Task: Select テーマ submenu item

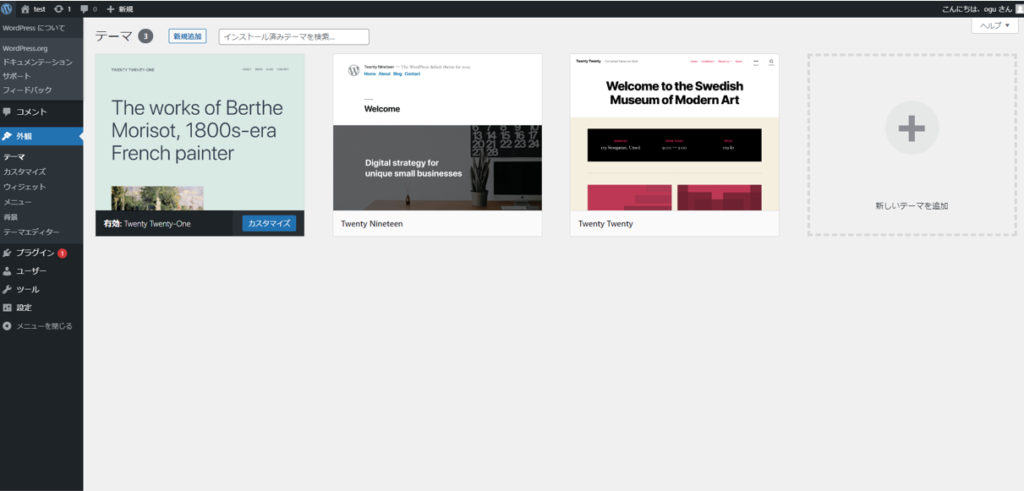Action: tap(14, 157)
